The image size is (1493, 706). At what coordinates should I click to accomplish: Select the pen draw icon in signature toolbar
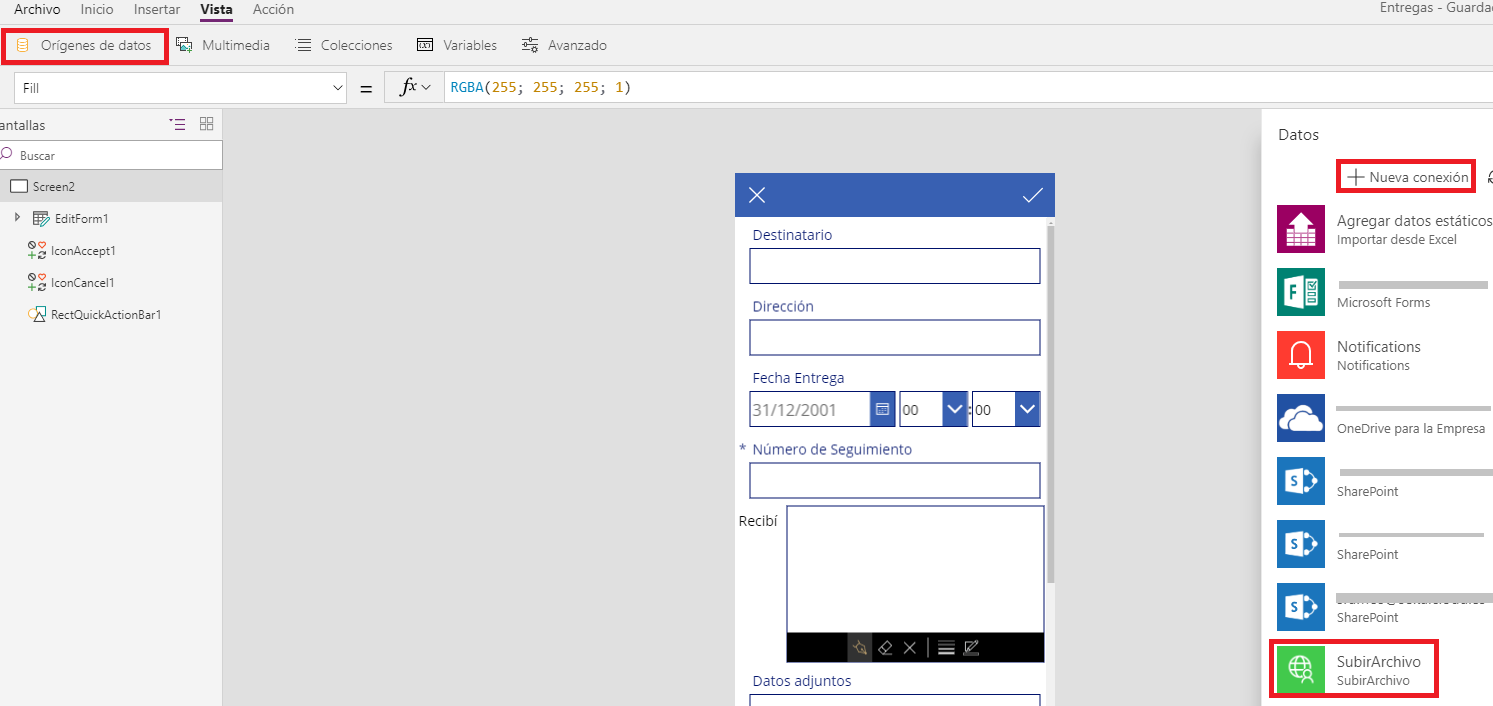[860, 648]
